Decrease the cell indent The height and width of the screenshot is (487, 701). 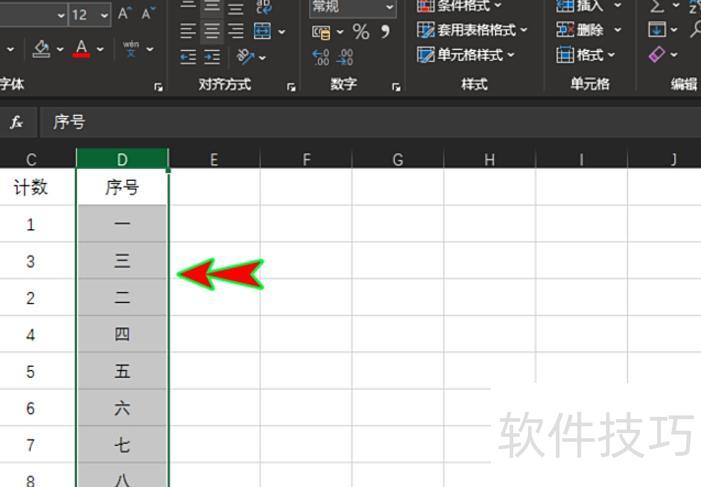pyautogui.click(x=188, y=57)
